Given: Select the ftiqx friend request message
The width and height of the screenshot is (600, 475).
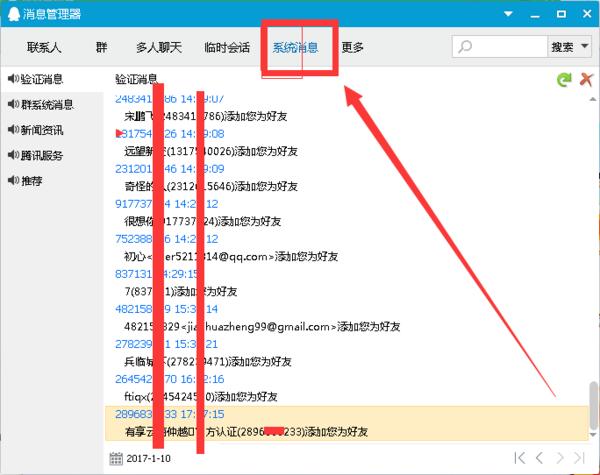Looking at the screenshot, I should (x=201, y=397).
